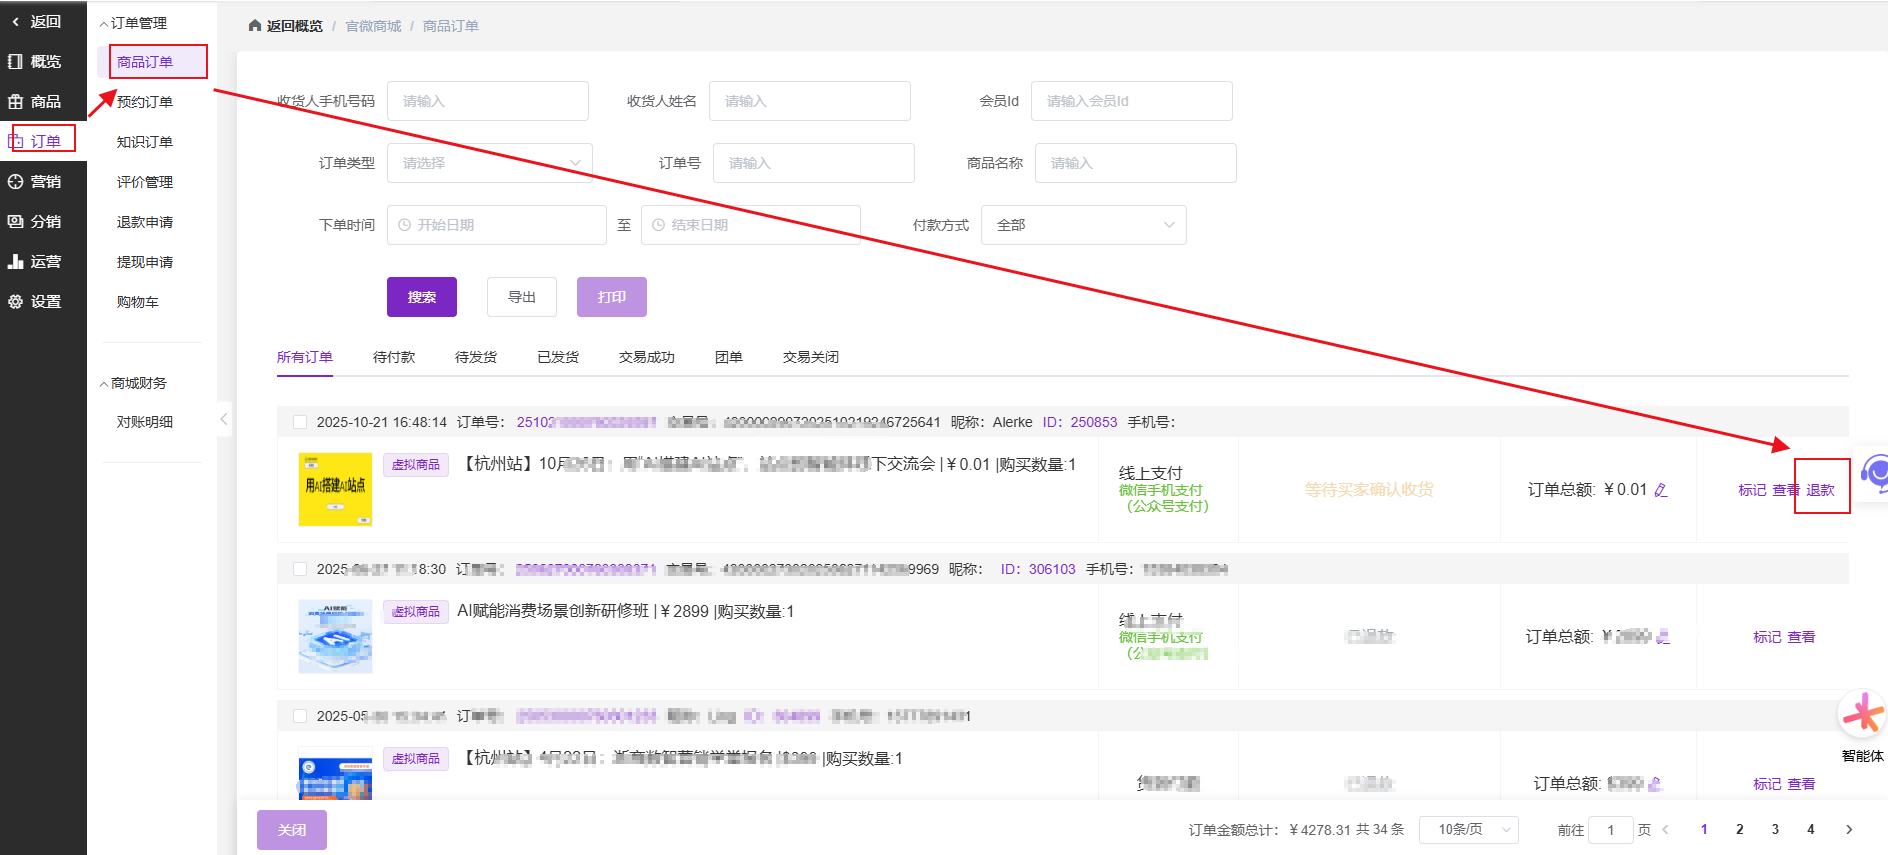
Task: Switch to the 待发货 tab
Action: pyautogui.click(x=475, y=357)
